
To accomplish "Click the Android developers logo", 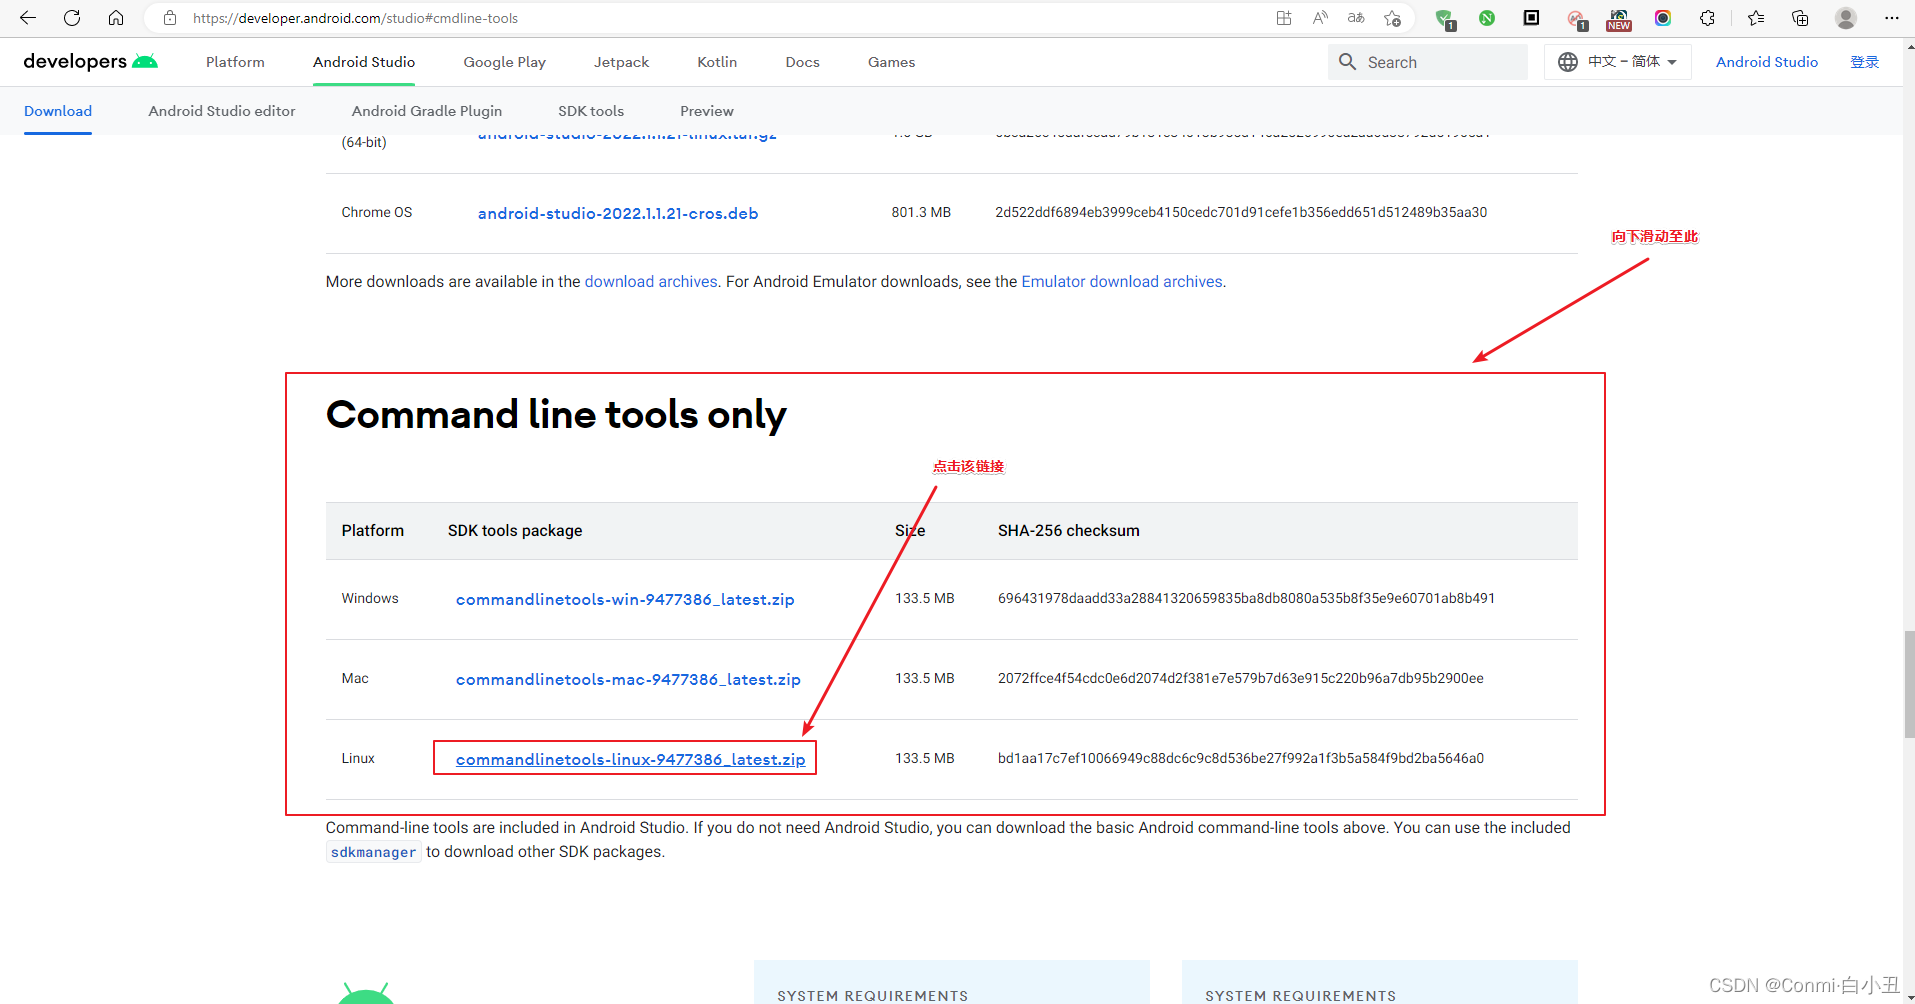I will click(x=90, y=62).
